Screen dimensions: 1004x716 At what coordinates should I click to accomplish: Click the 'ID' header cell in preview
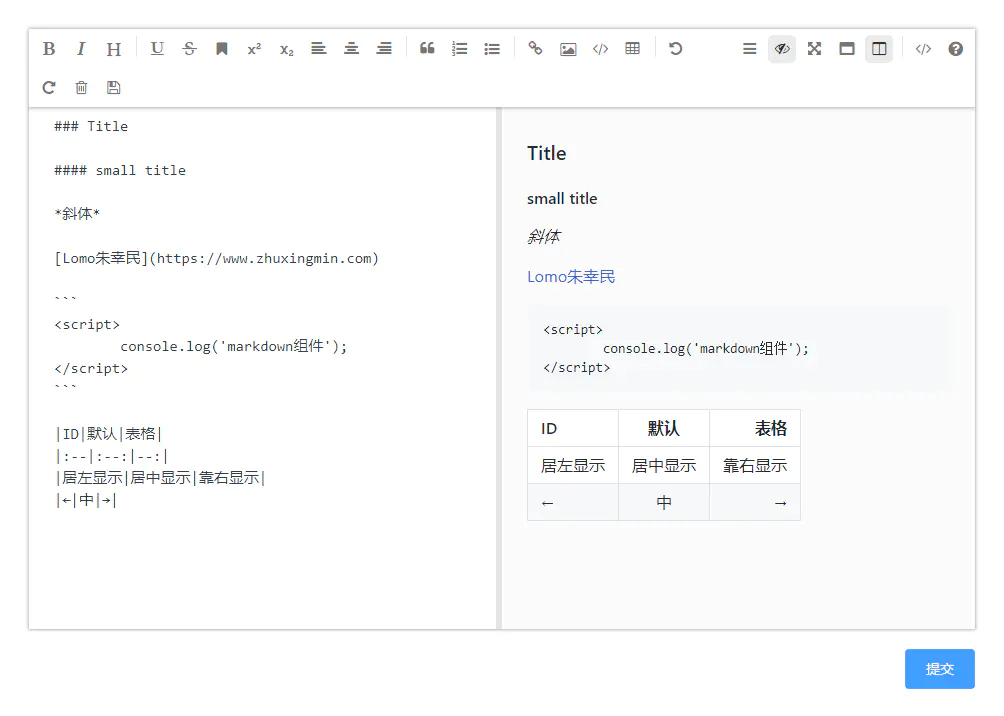572,428
